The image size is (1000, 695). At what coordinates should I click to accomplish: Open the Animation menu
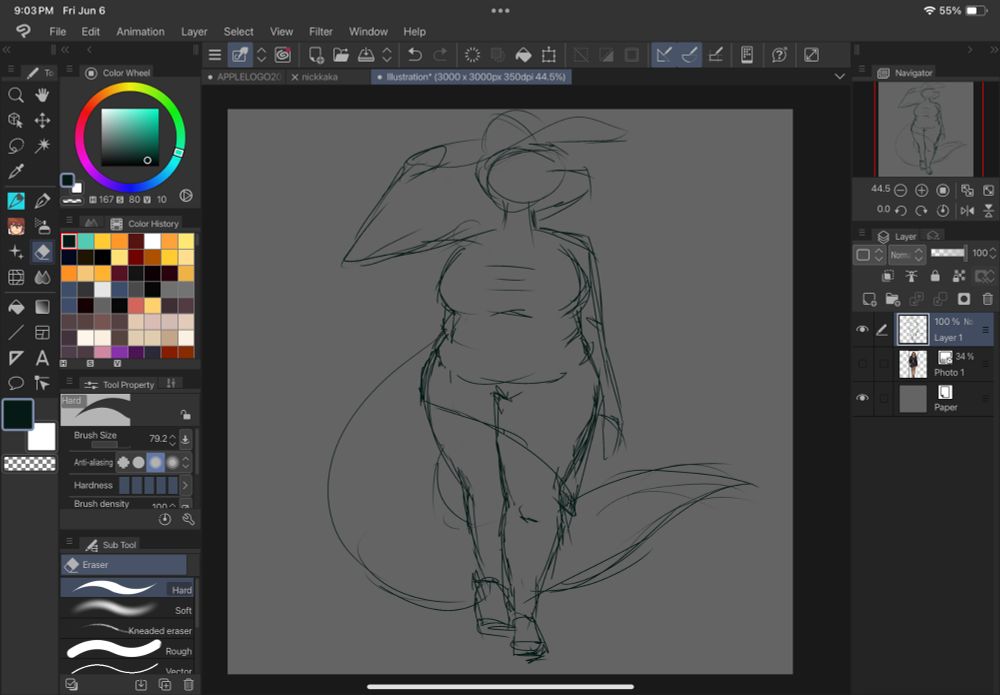tap(140, 32)
